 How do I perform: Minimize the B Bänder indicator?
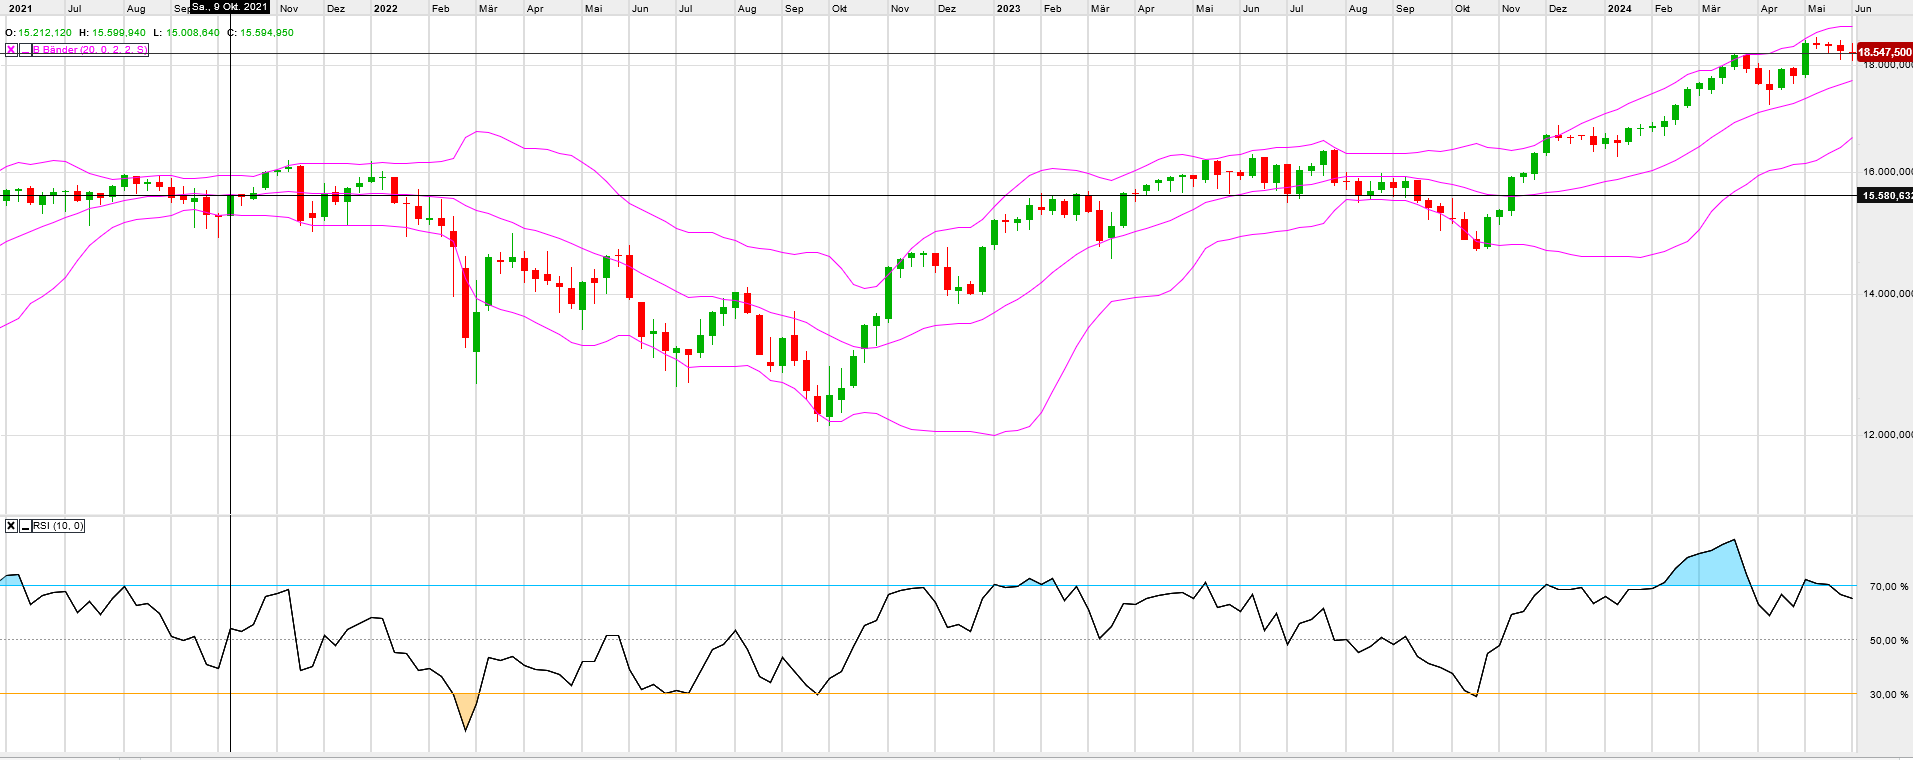(x=25, y=50)
